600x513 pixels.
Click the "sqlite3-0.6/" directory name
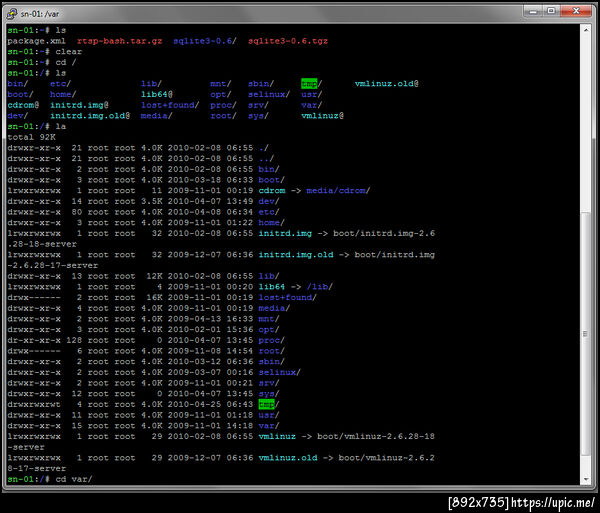[205, 41]
